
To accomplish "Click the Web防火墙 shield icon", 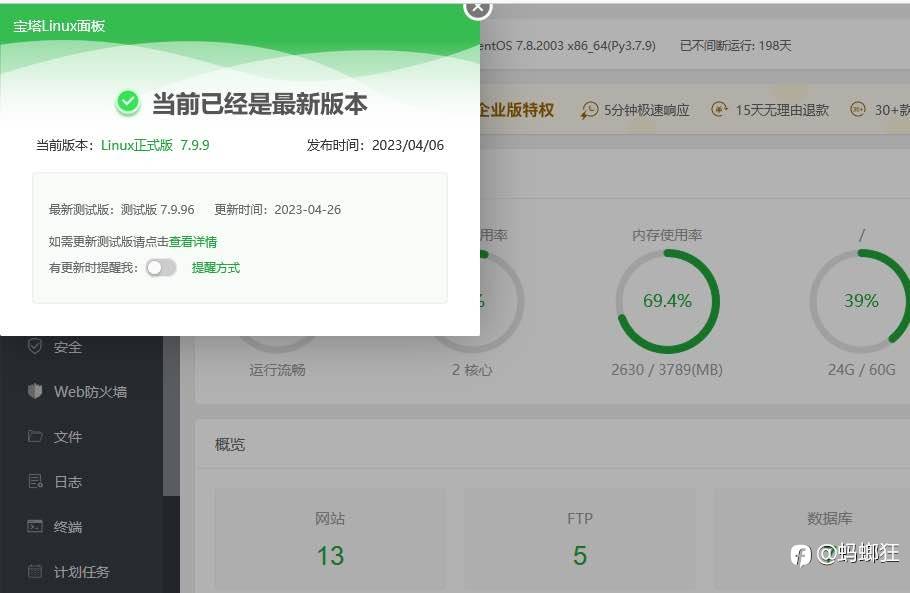I will coord(35,391).
